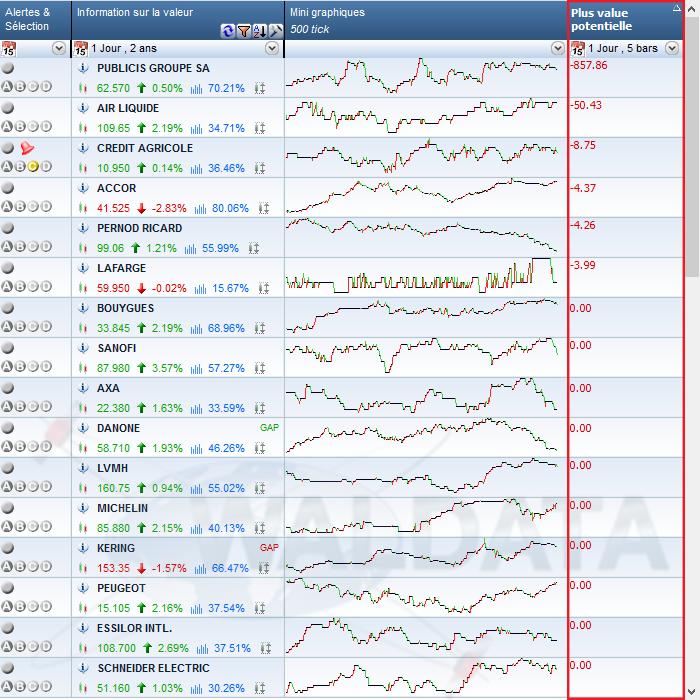700x700 pixels.
Task: Open the Mini graphiques dropdown arrow
Action: [558, 48]
